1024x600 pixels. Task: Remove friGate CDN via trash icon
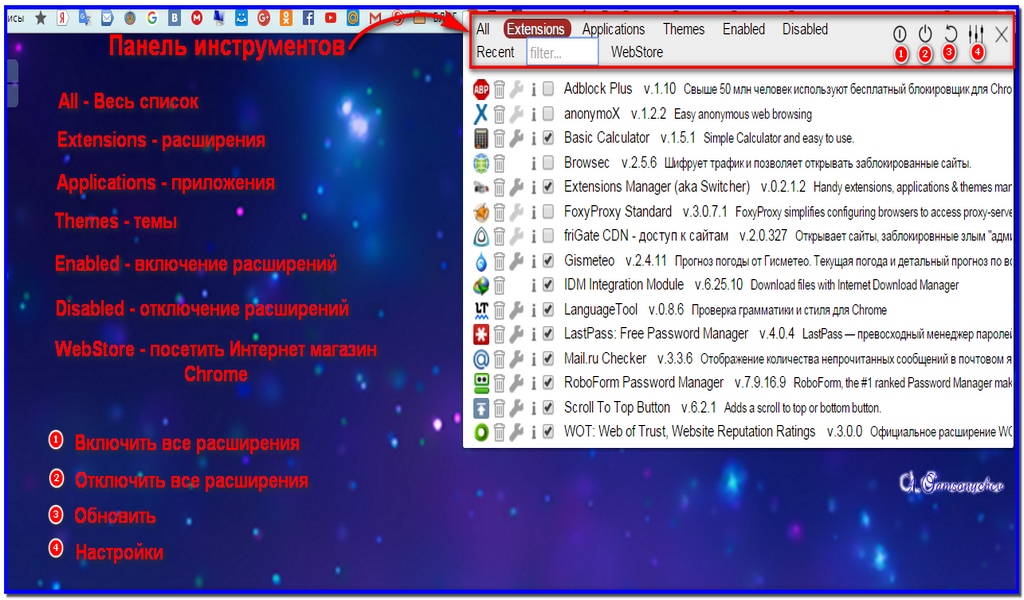point(499,236)
